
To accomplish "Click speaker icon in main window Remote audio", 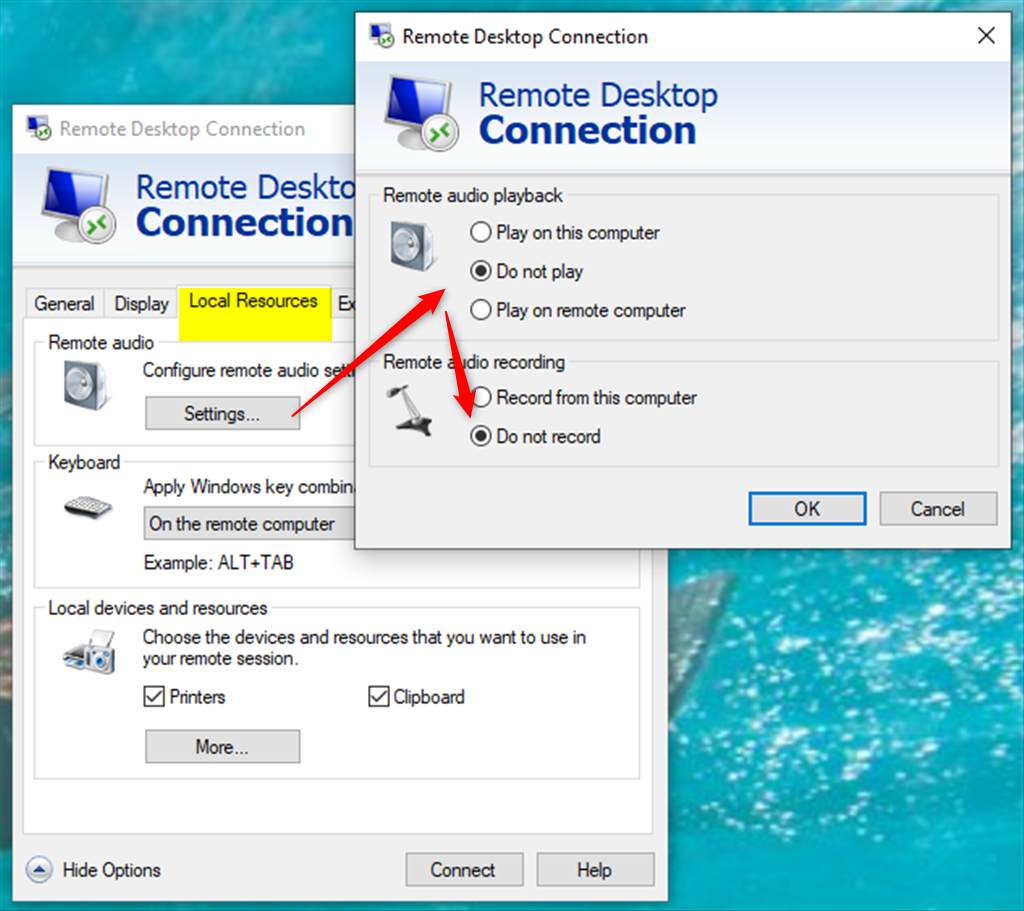I will 86,385.
